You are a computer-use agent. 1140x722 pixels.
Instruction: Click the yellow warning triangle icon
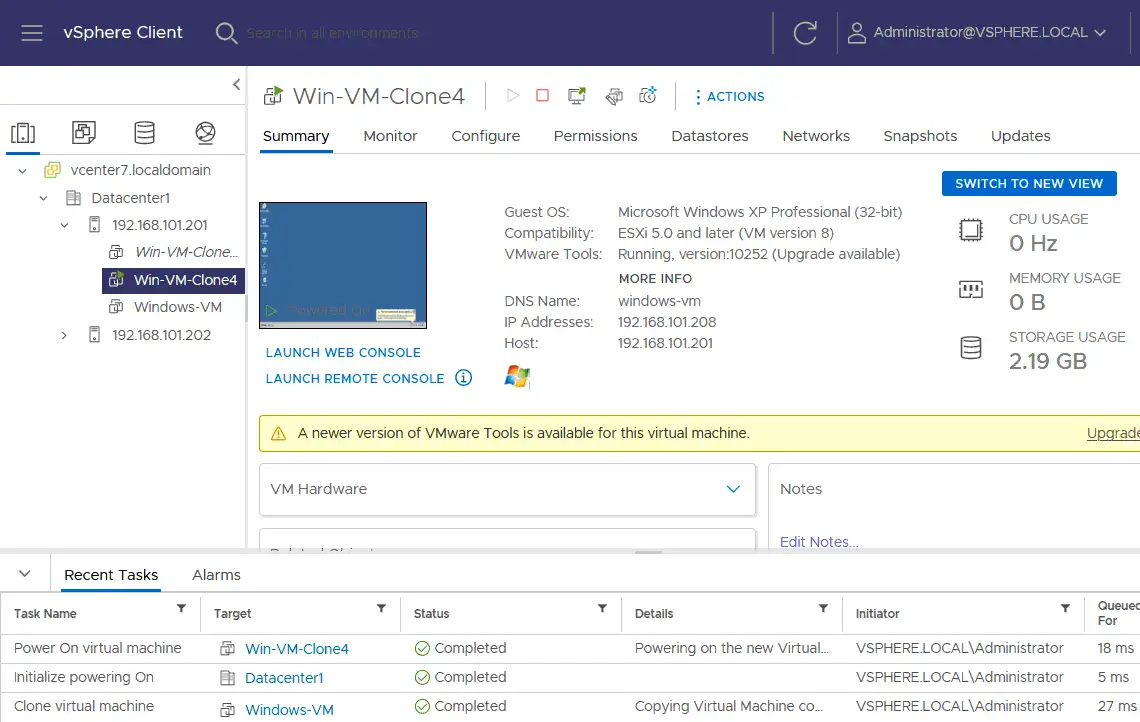coord(278,434)
